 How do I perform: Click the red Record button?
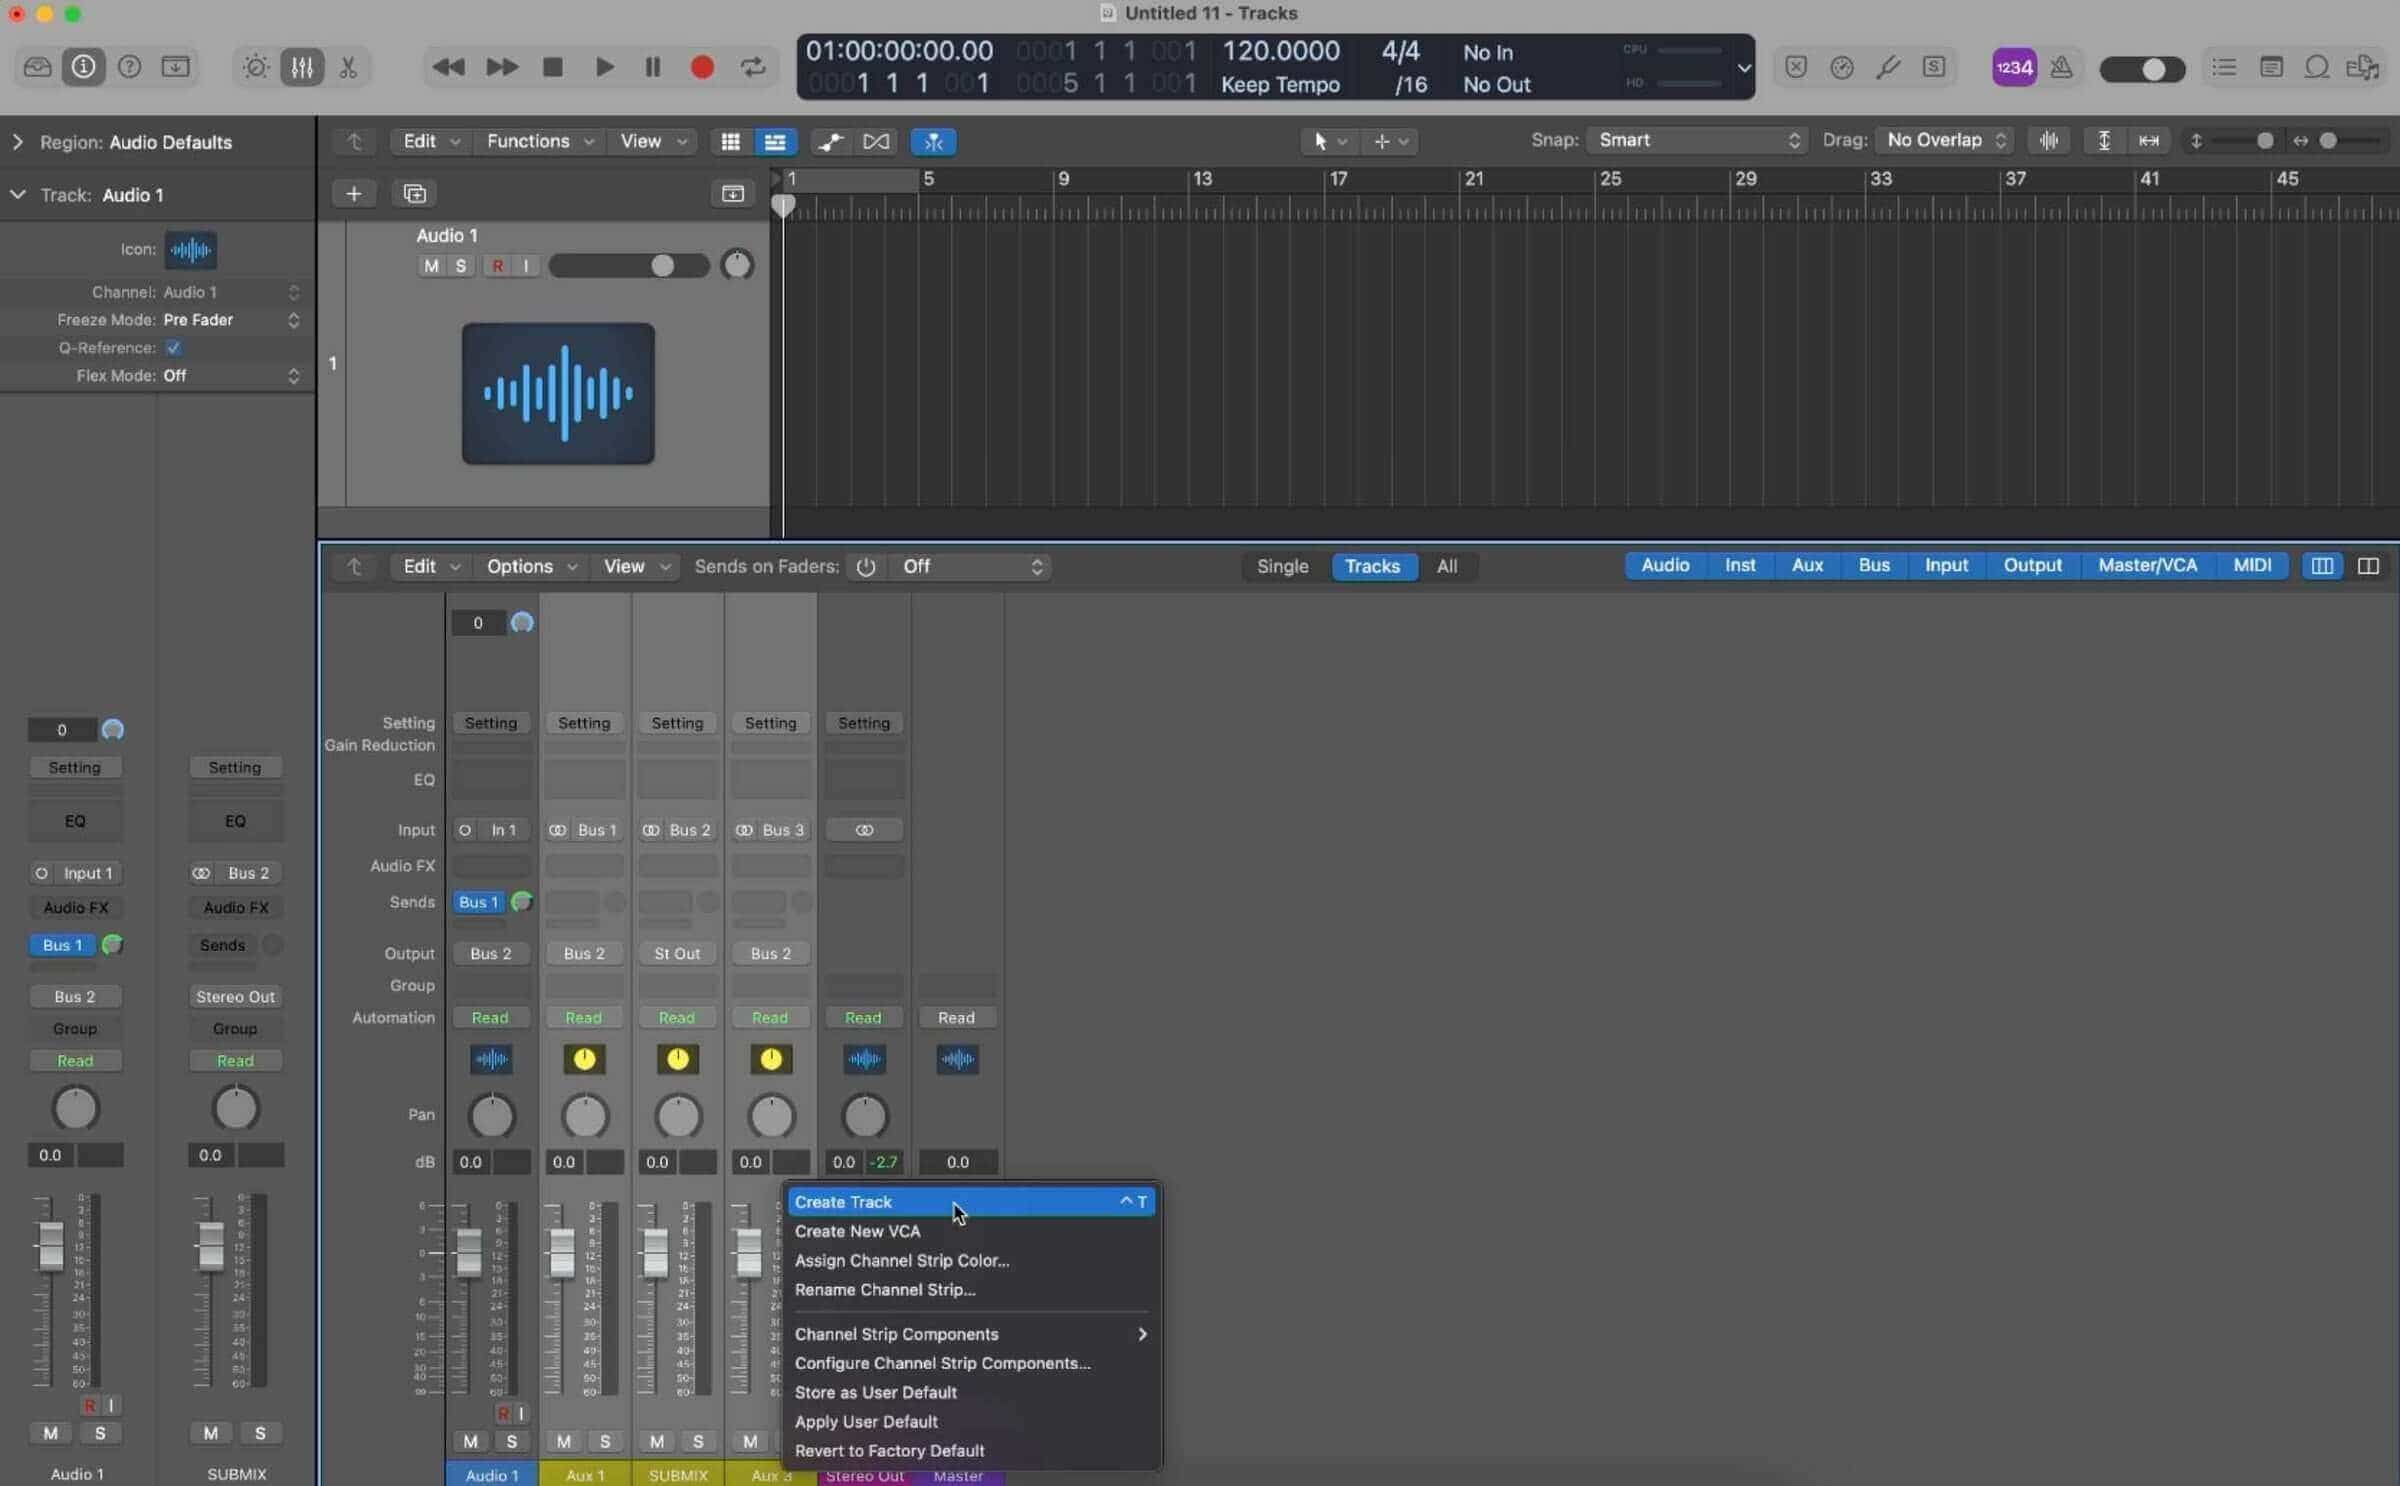(x=702, y=67)
